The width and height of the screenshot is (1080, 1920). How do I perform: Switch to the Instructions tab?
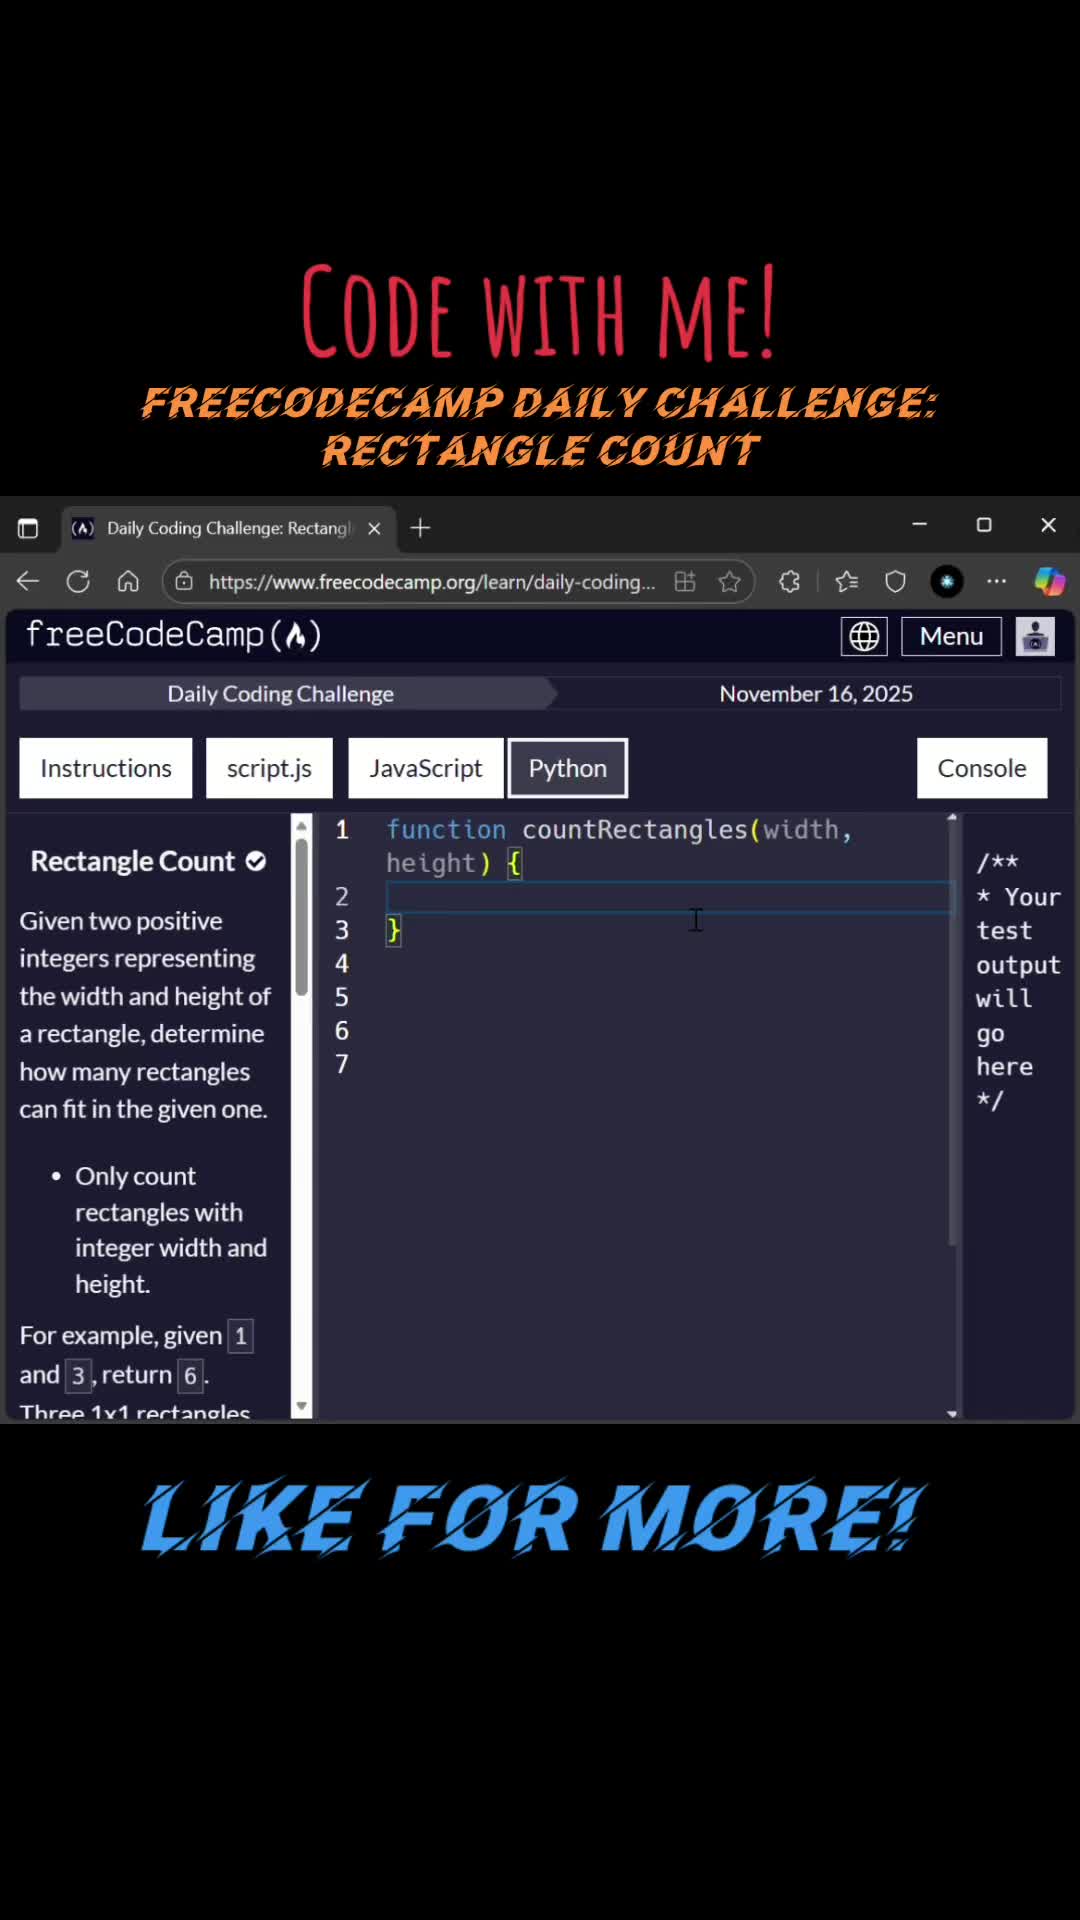[106, 768]
